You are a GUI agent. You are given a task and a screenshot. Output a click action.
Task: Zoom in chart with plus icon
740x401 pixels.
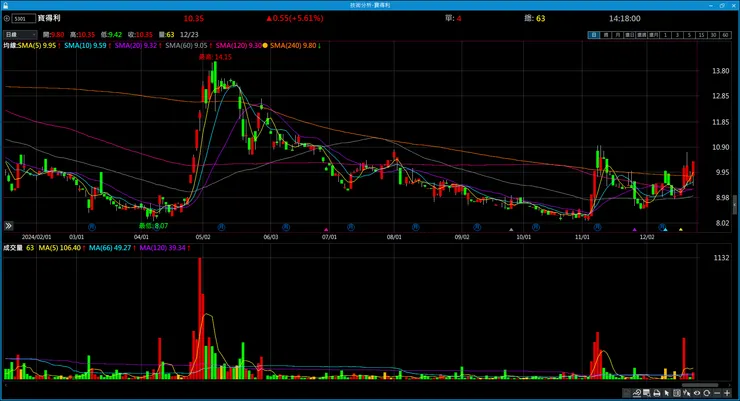(x=727, y=393)
